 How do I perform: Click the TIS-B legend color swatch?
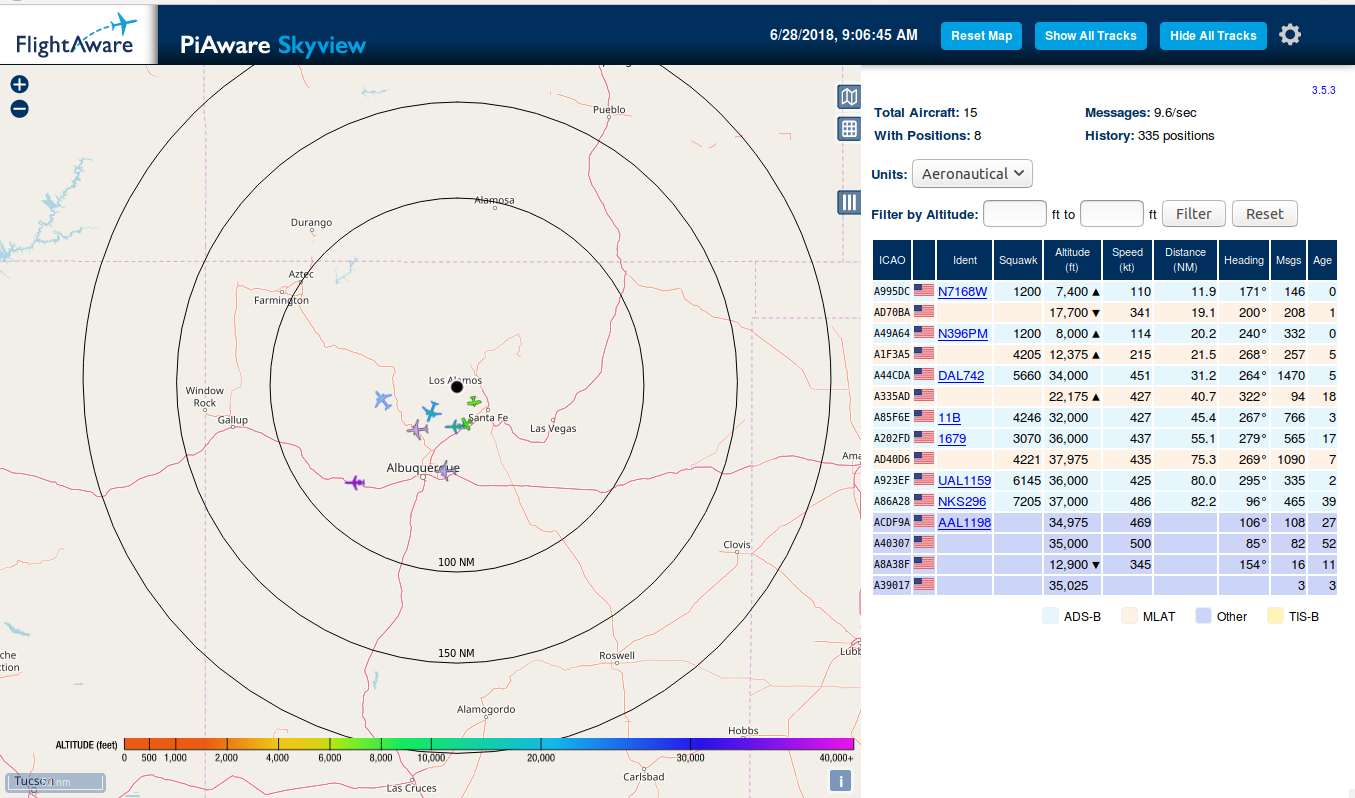(x=1275, y=616)
